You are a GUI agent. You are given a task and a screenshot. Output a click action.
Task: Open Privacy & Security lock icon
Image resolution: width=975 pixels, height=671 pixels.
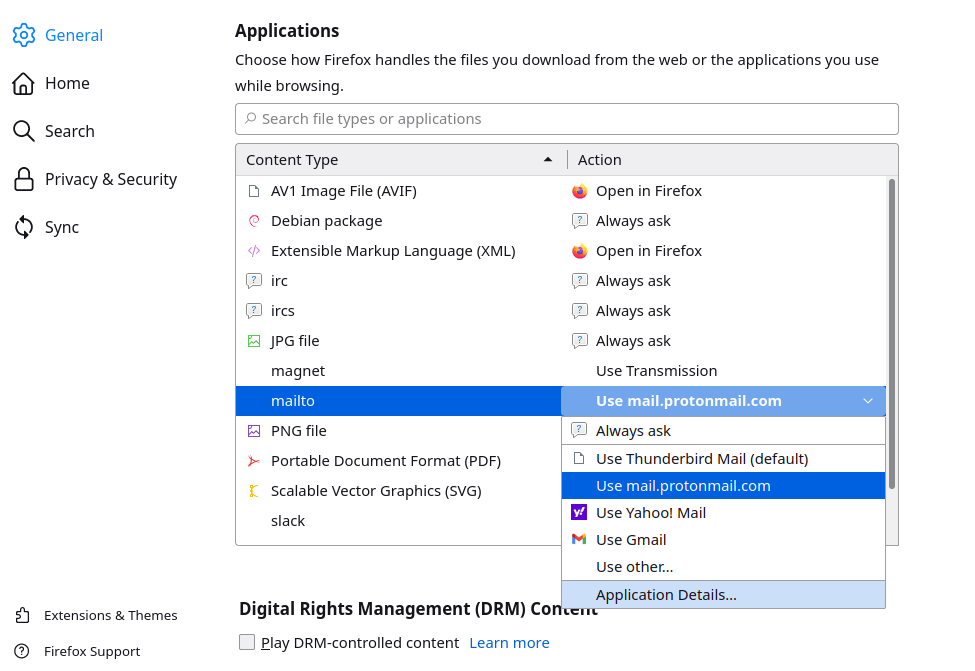24,179
